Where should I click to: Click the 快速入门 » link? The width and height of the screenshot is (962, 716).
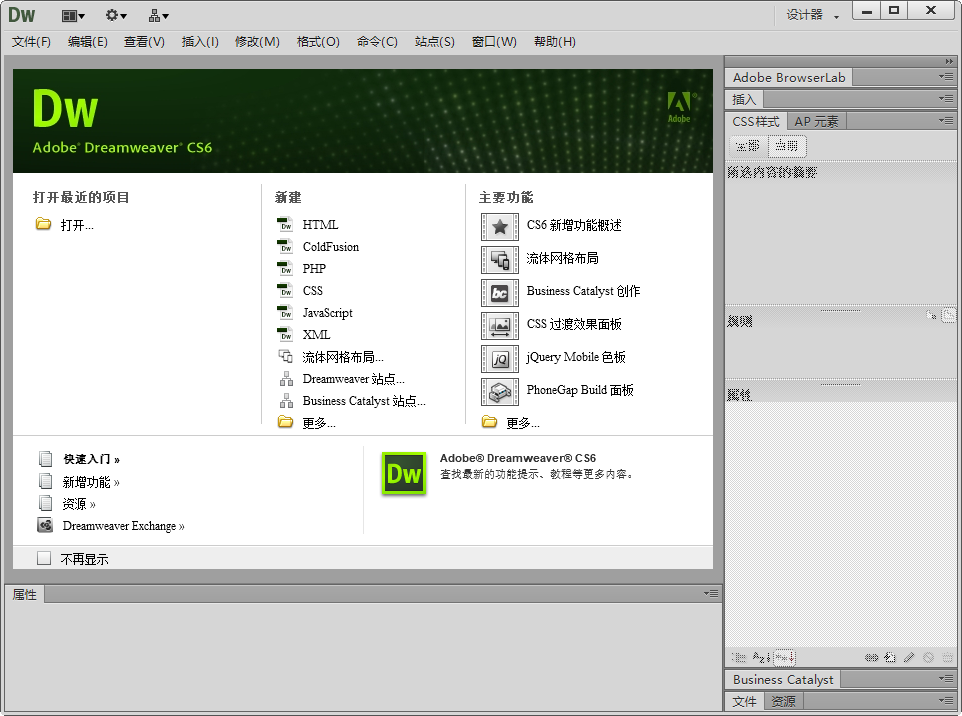pos(91,459)
